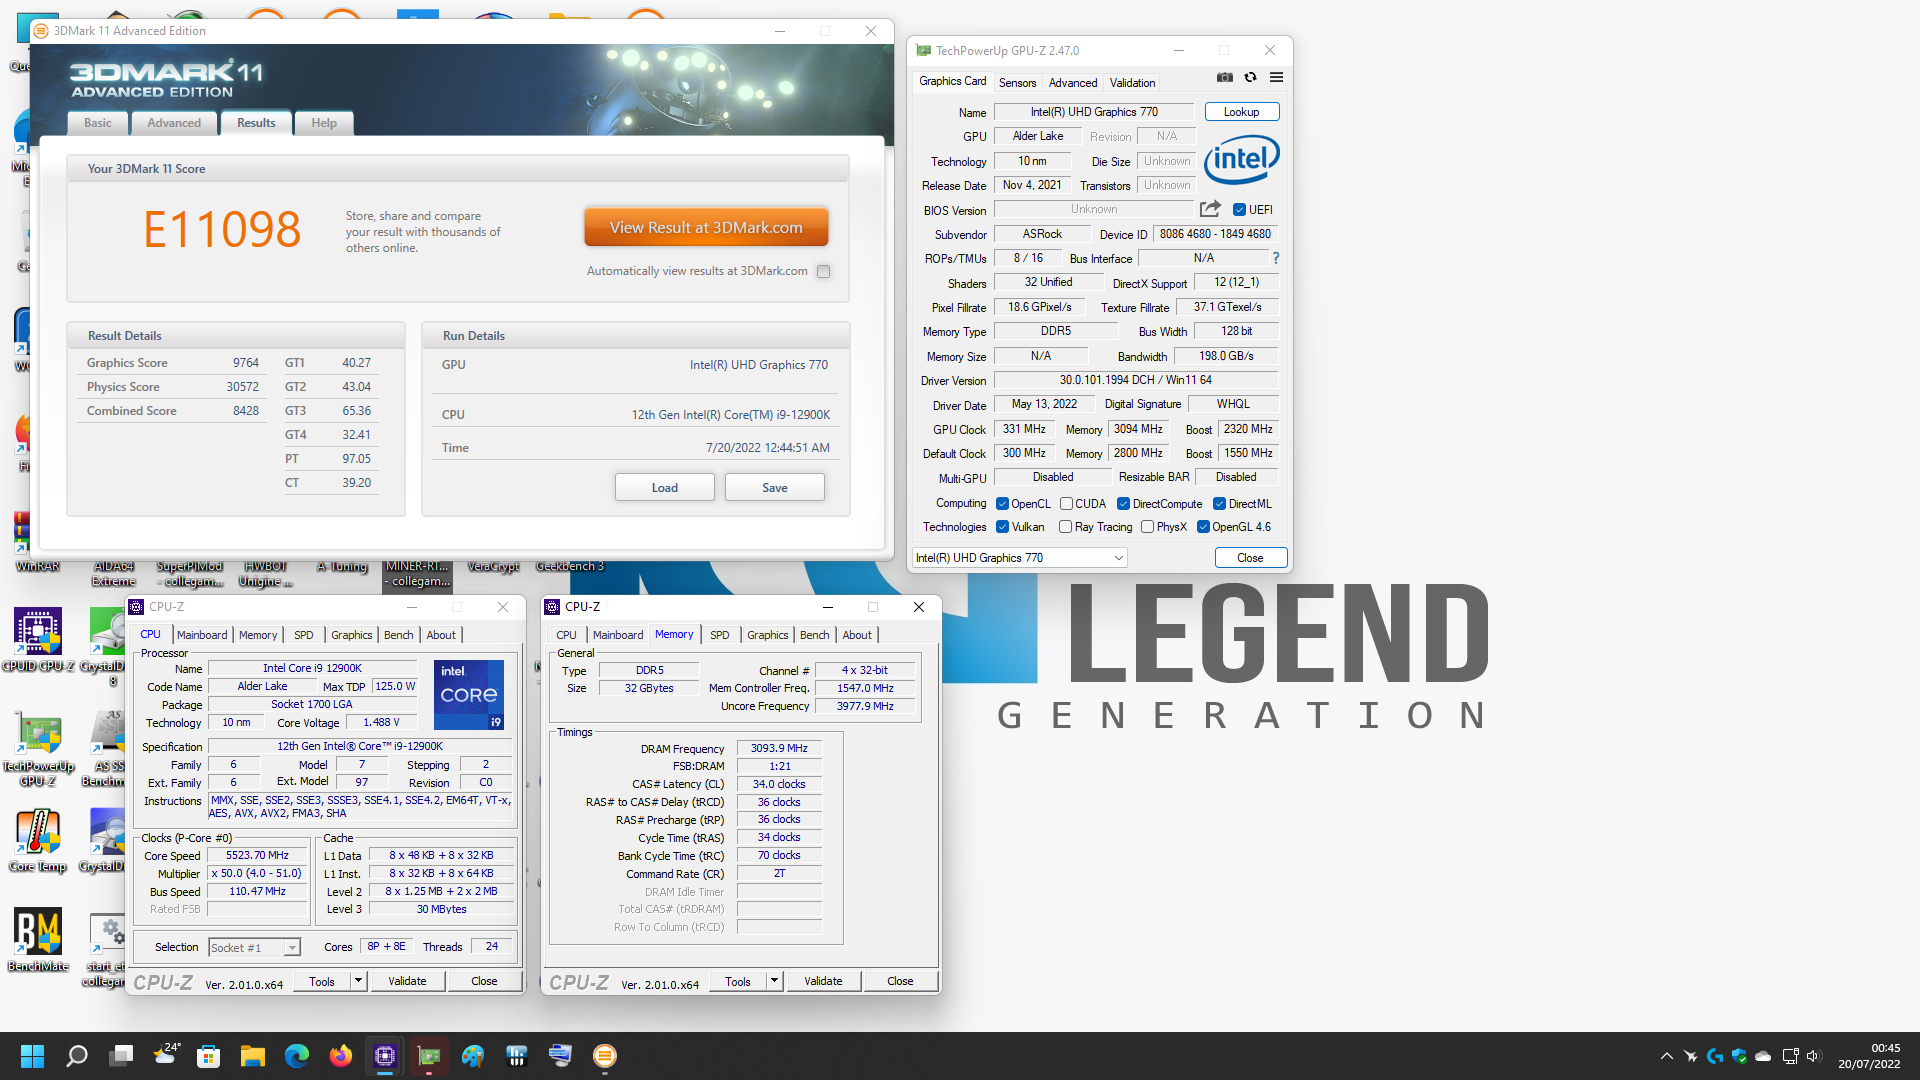Show hidden system tray icons chevron

click(x=1666, y=1056)
